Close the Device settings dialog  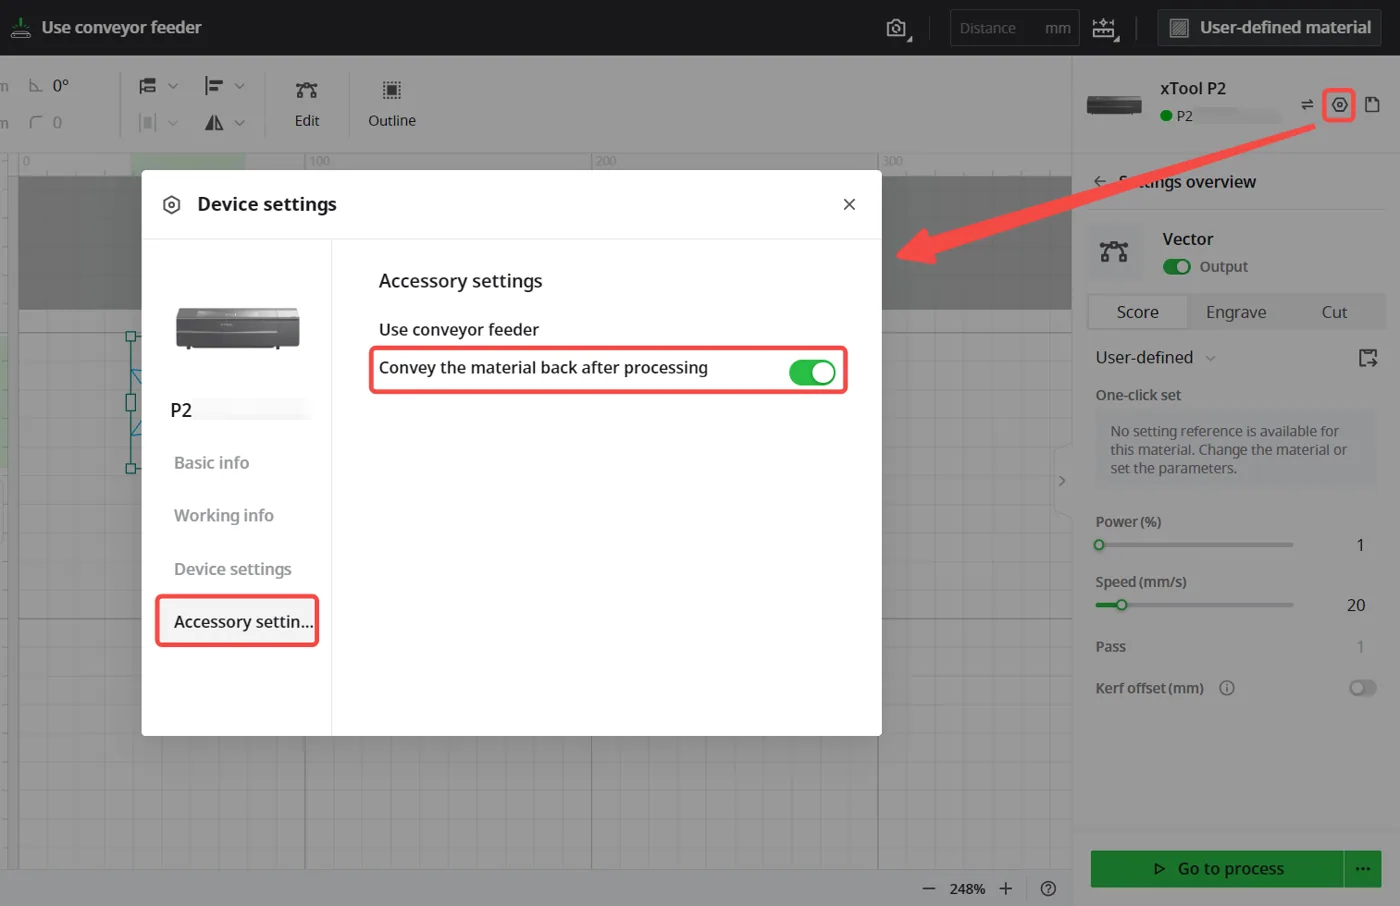[x=849, y=204]
